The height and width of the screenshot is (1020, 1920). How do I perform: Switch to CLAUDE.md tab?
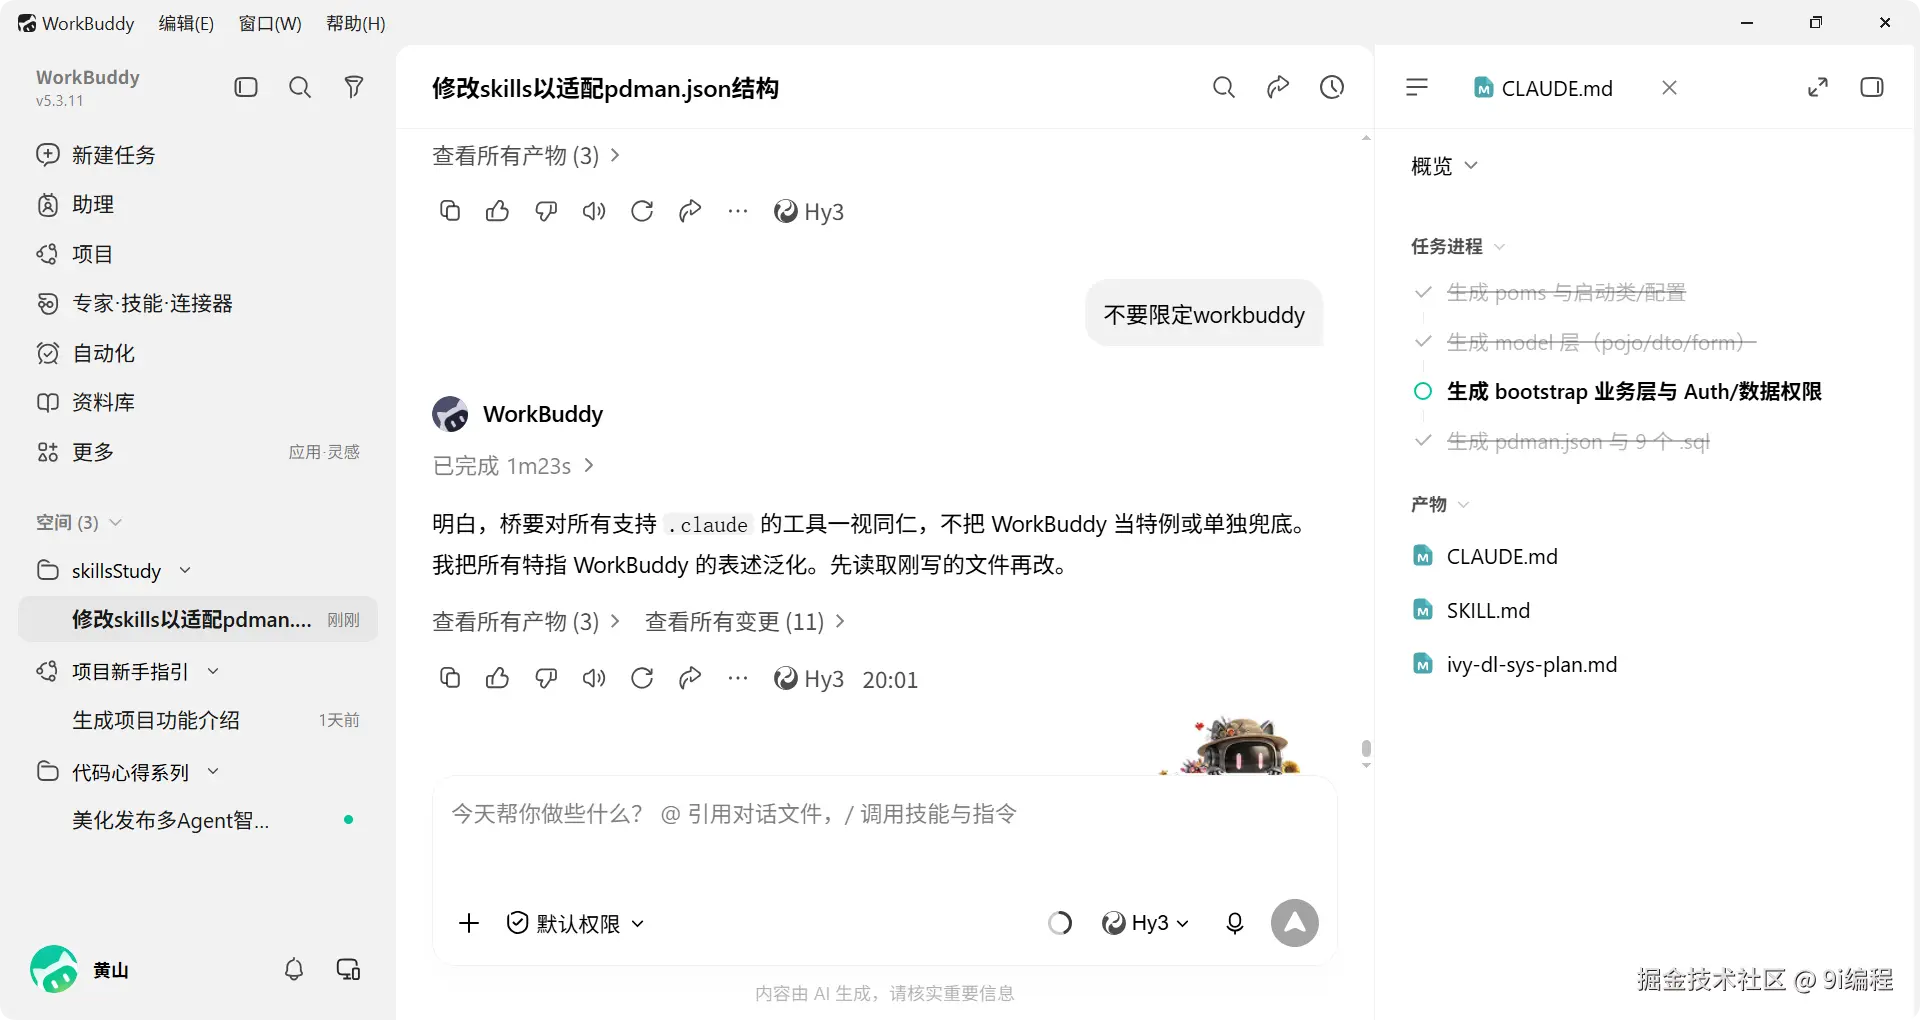(x=1544, y=88)
